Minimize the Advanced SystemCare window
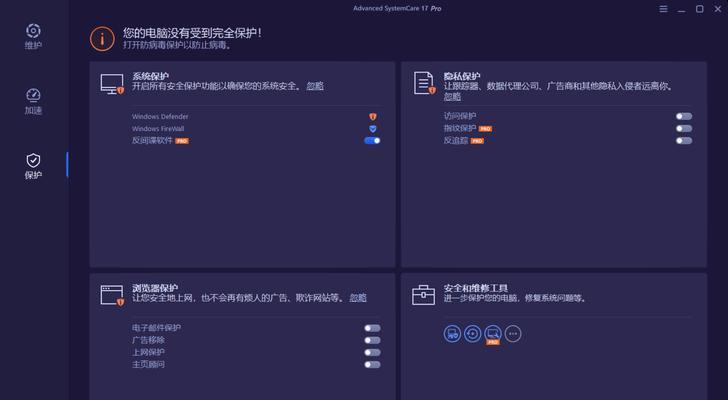Image resolution: width=728 pixels, height=400 pixels. [x=682, y=9]
